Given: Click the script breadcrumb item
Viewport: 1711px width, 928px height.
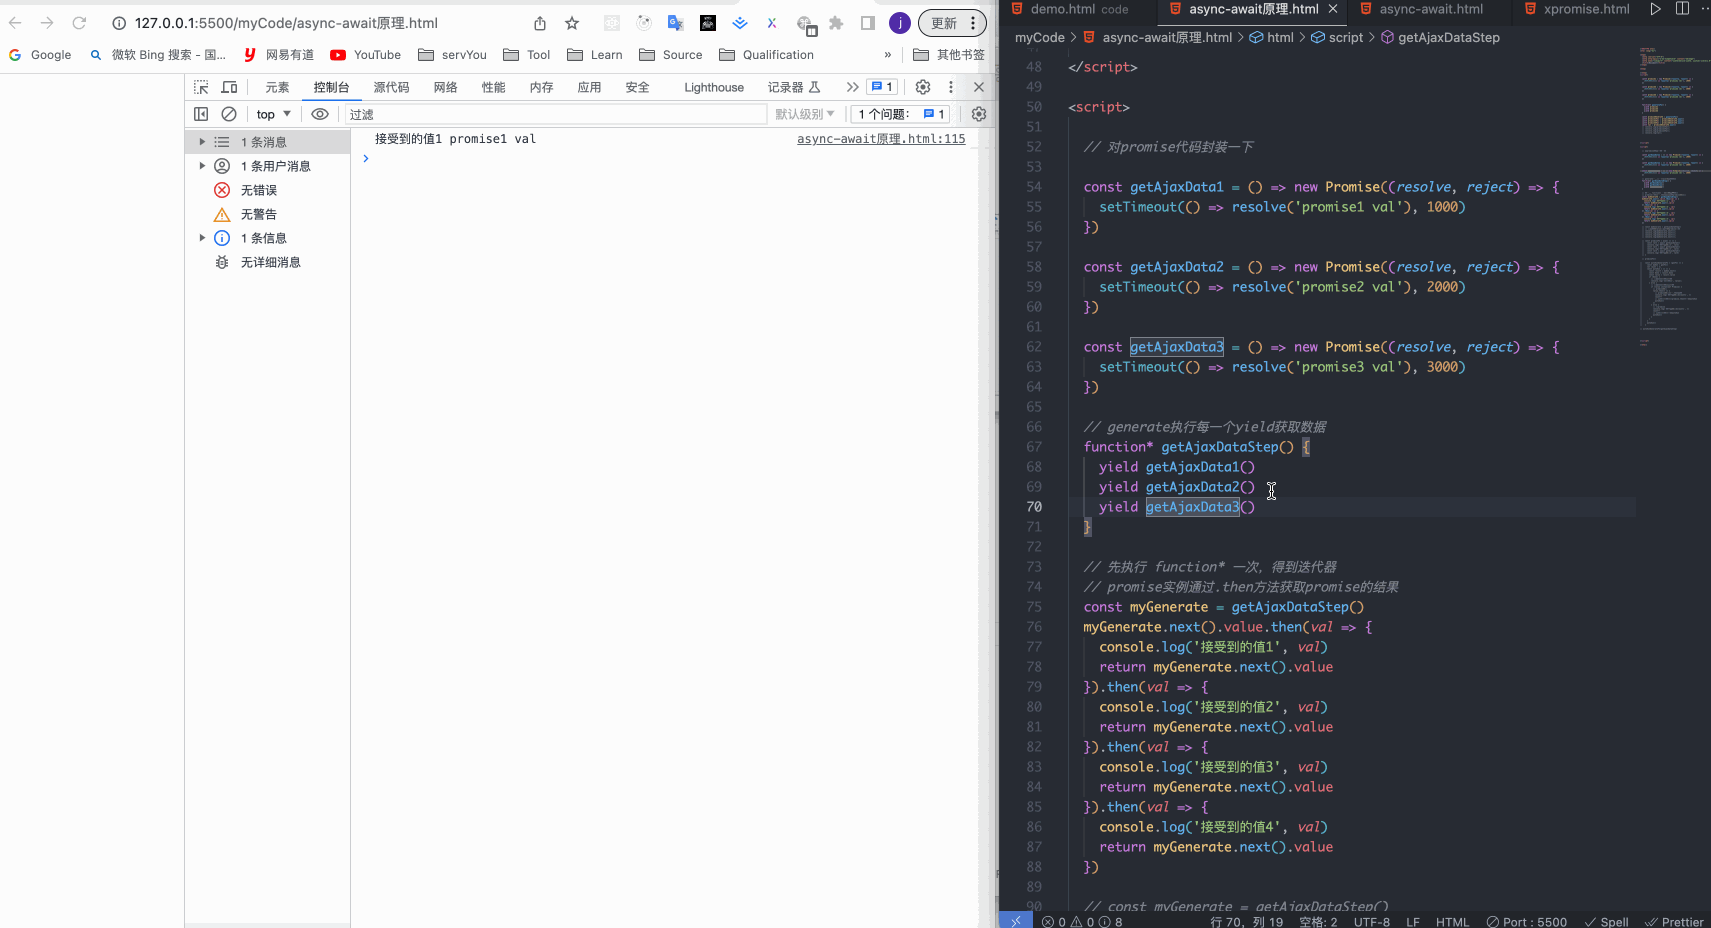Looking at the screenshot, I should tap(1337, 37).
